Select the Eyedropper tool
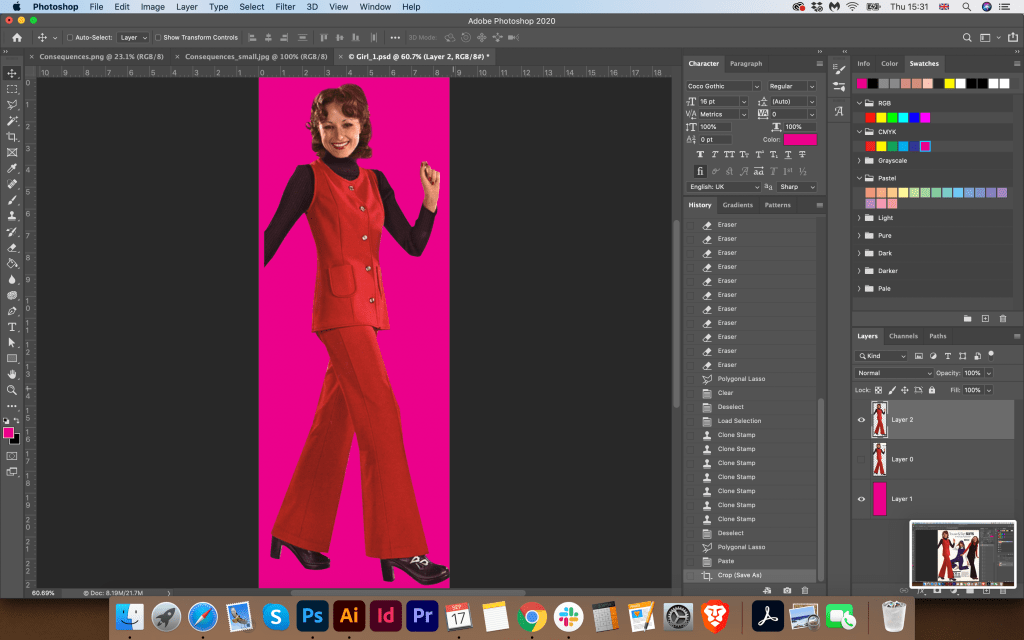This screenshot has height=640, width=1024. [x=12, y=168]
